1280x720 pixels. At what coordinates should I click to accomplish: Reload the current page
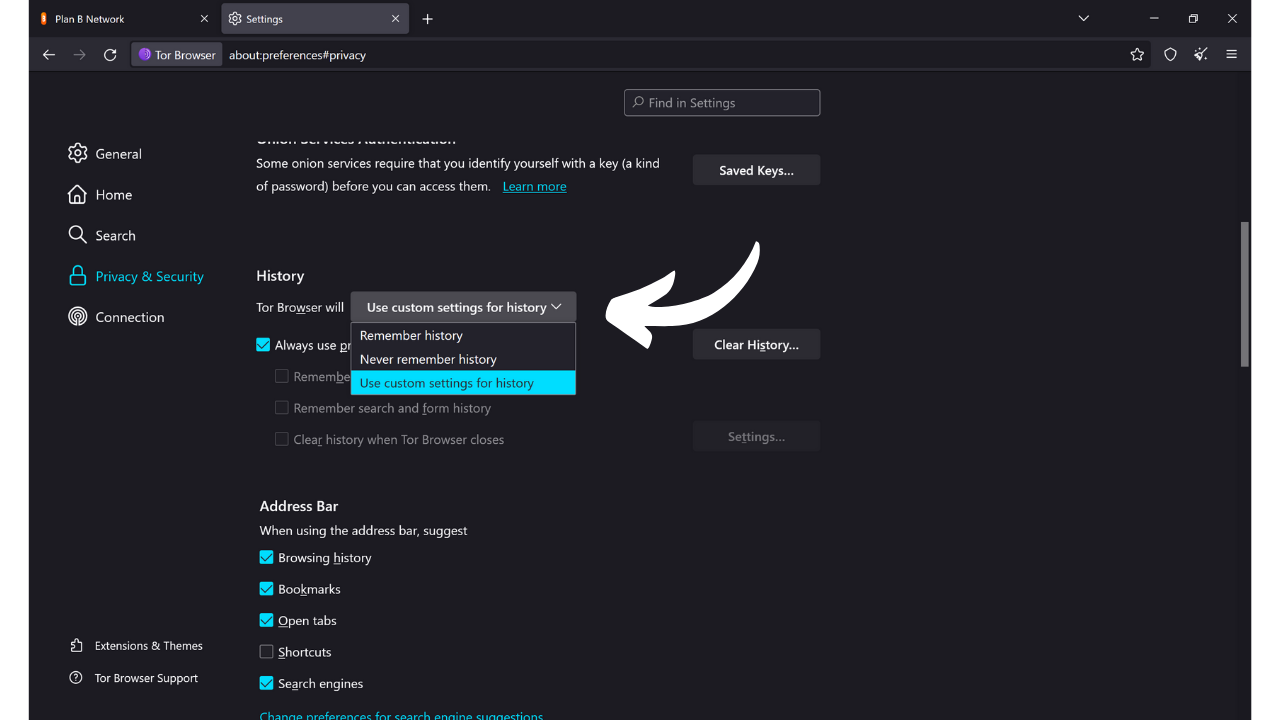110,55
